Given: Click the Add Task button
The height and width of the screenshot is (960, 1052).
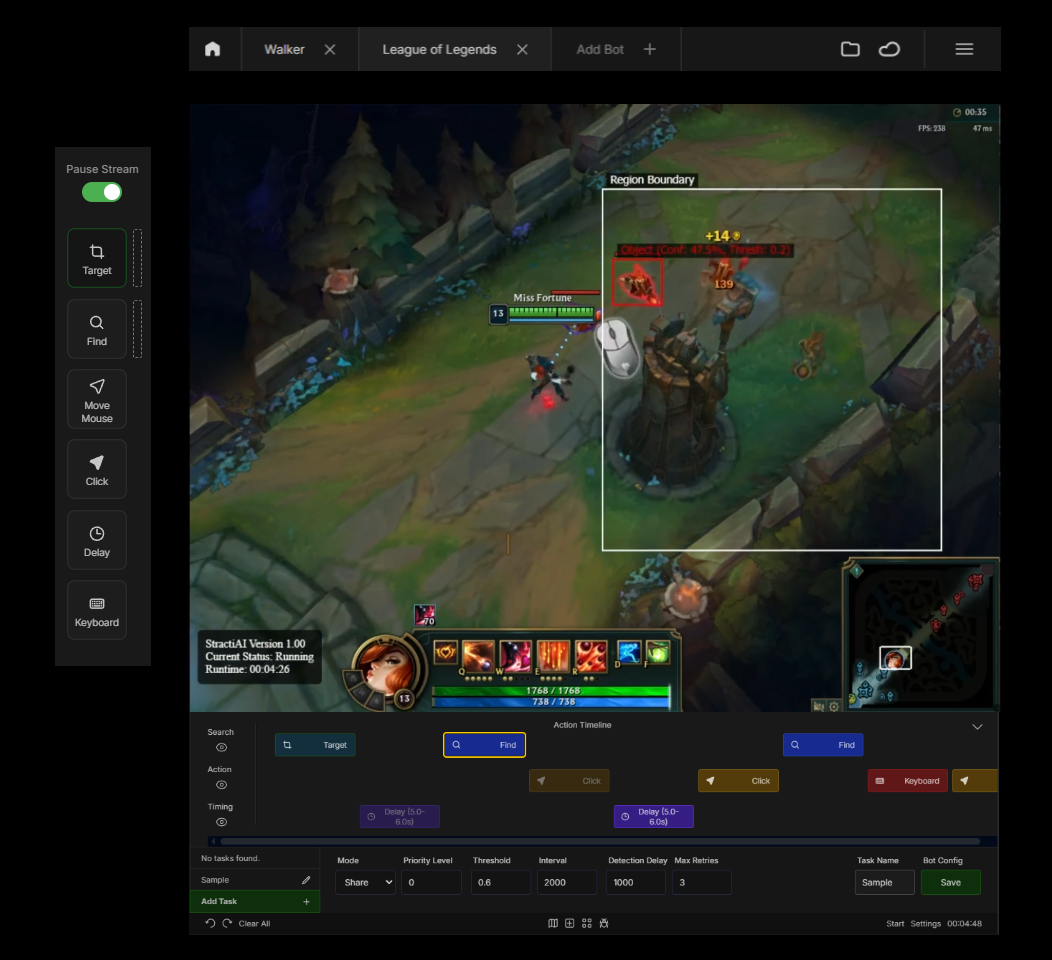Looking at the screenshot, I should [255, 901].
